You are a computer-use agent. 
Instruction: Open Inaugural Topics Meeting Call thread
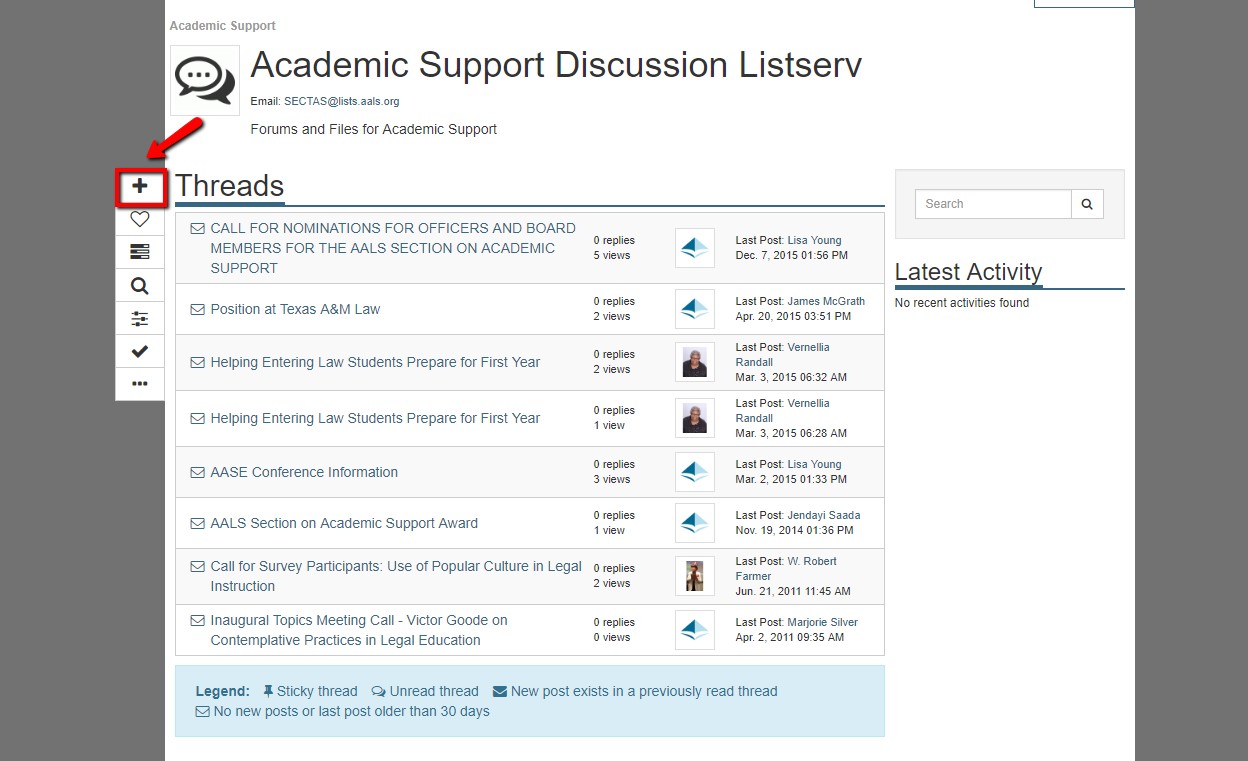coord(359,630)
